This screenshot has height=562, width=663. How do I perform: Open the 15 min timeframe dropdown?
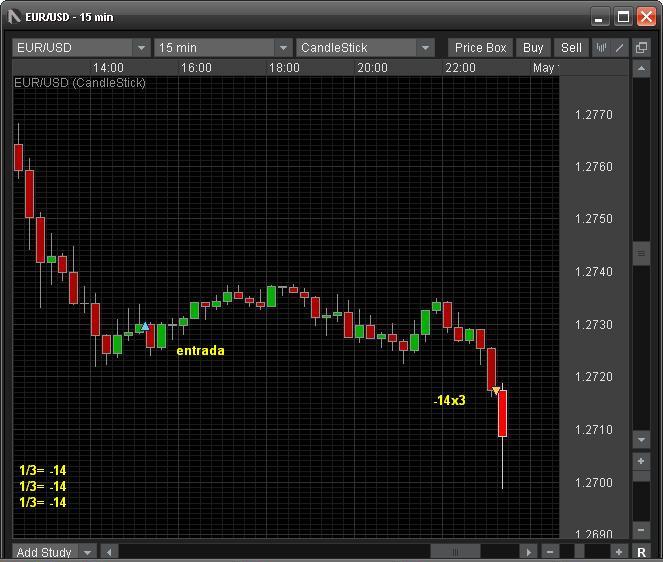(283, 48)
